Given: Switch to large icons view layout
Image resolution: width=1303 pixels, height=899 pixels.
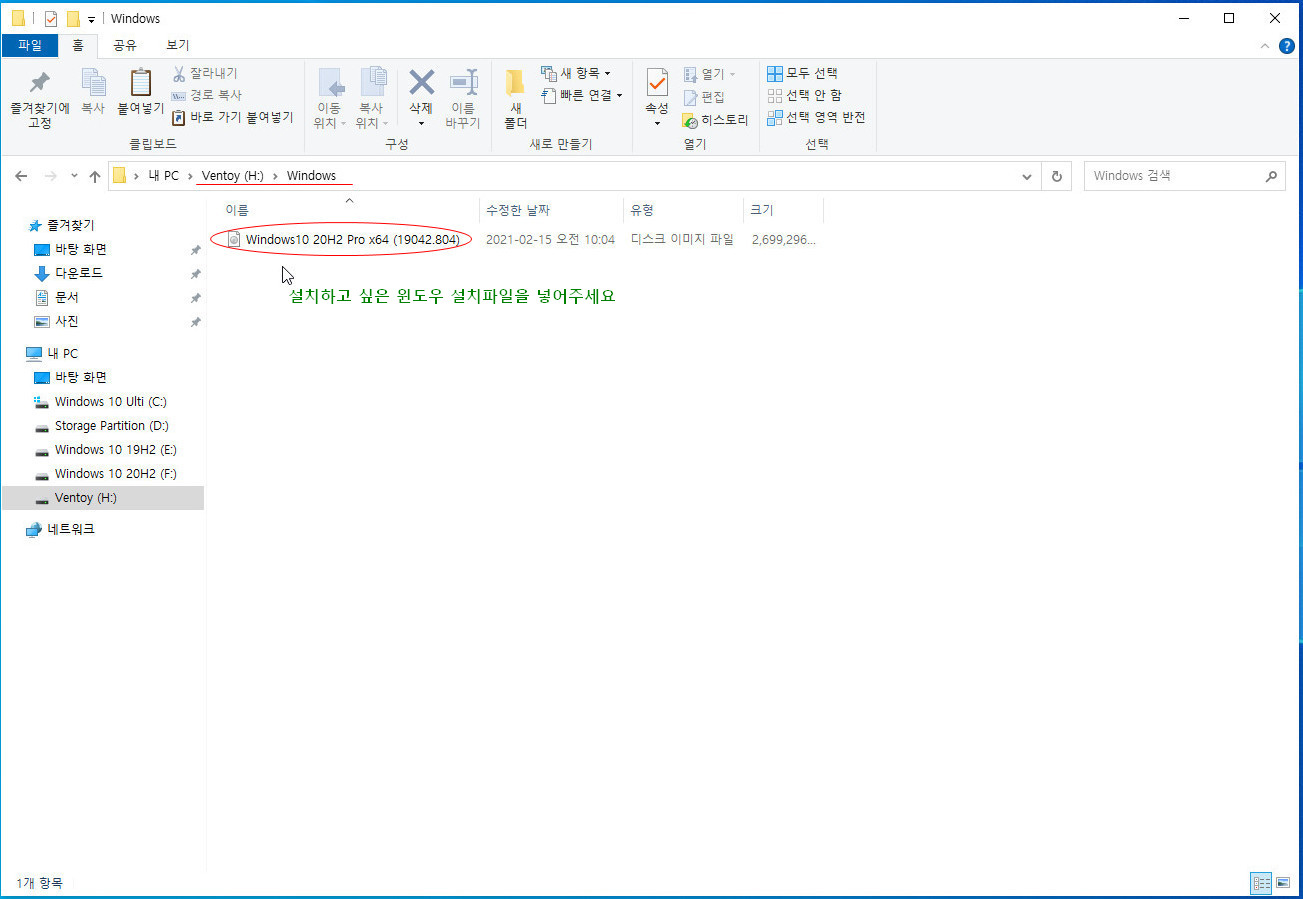Looking at the screenshot, I should [x=1283, y=883].
